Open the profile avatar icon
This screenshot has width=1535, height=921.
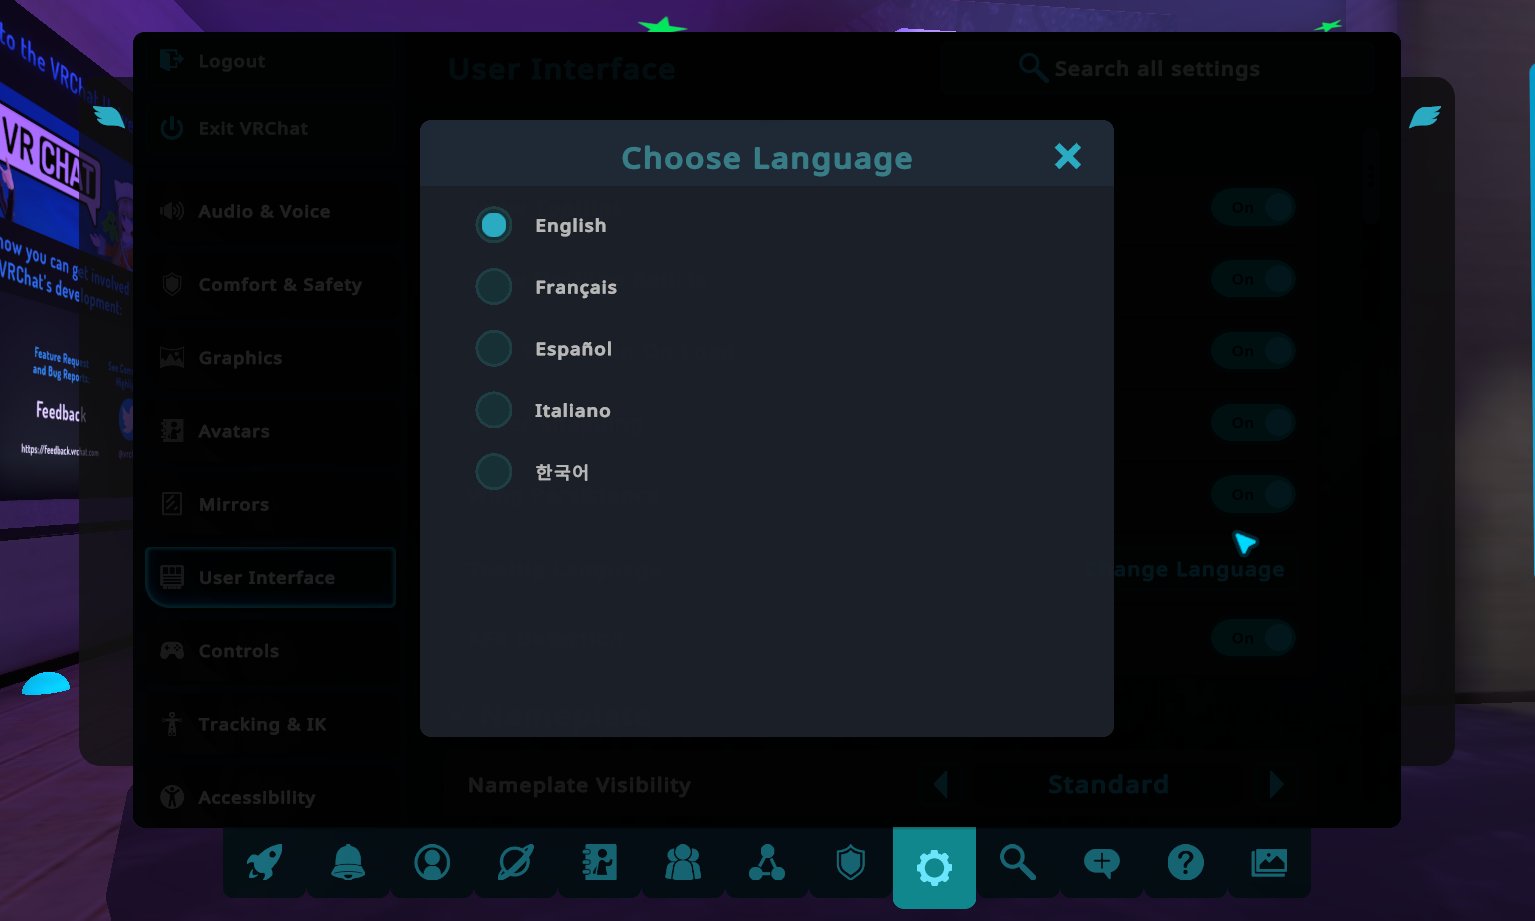click(432, 862)
